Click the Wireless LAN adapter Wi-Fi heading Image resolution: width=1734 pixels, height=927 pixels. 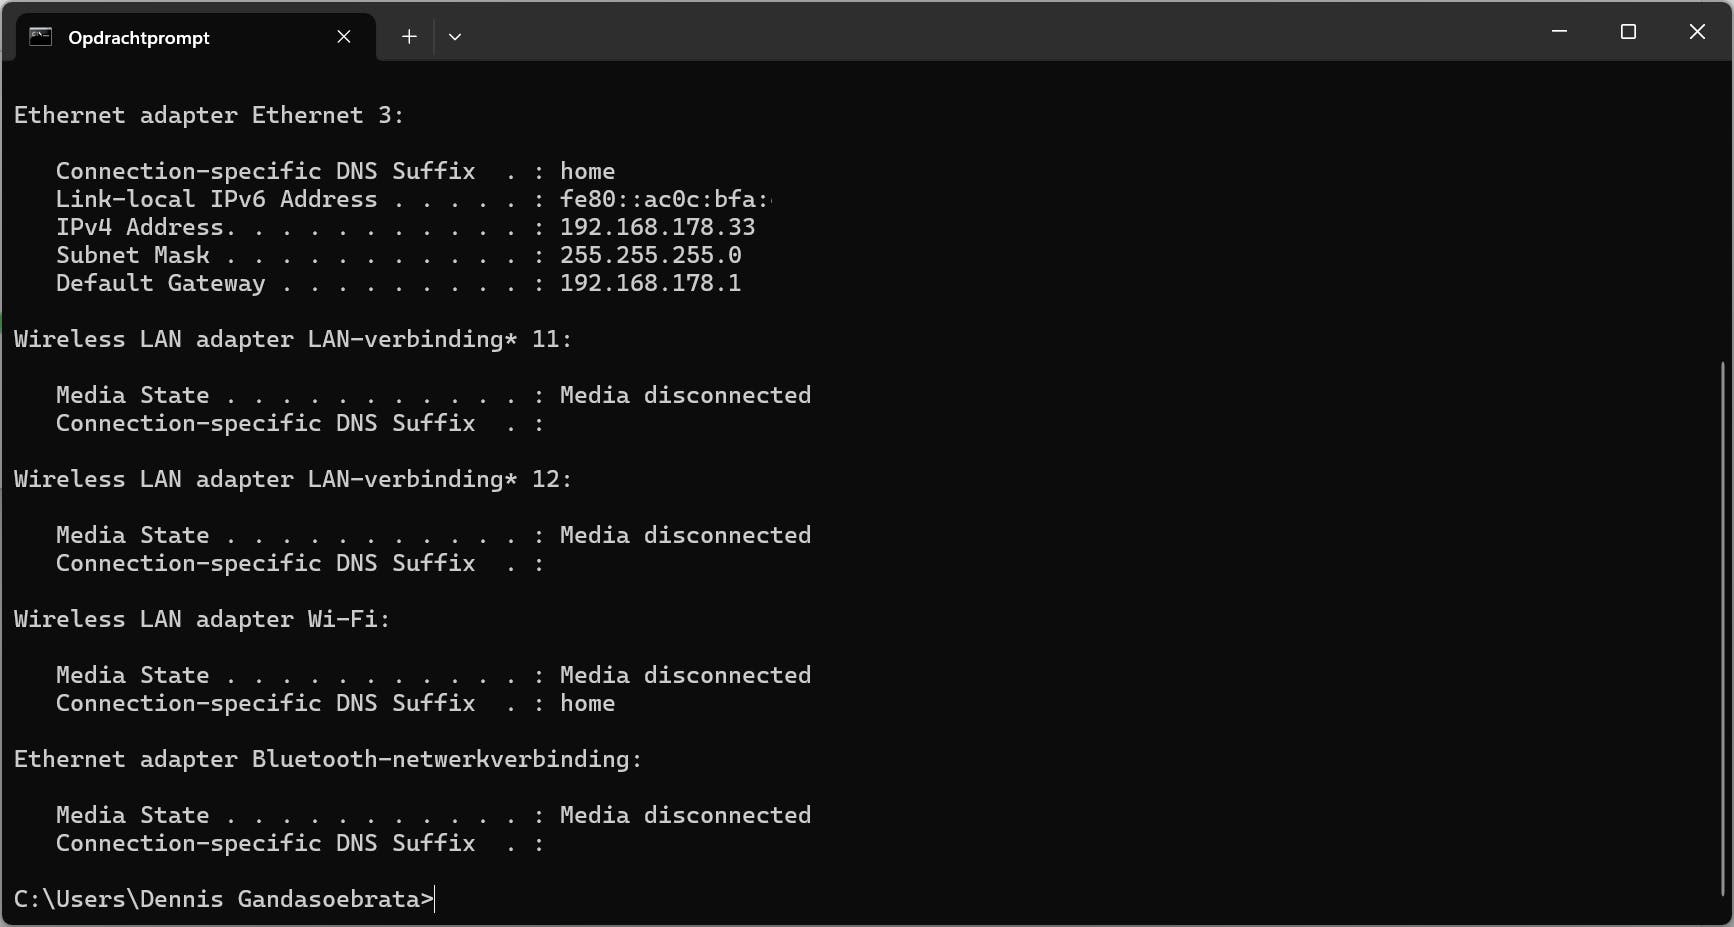[x=202, y=619]
